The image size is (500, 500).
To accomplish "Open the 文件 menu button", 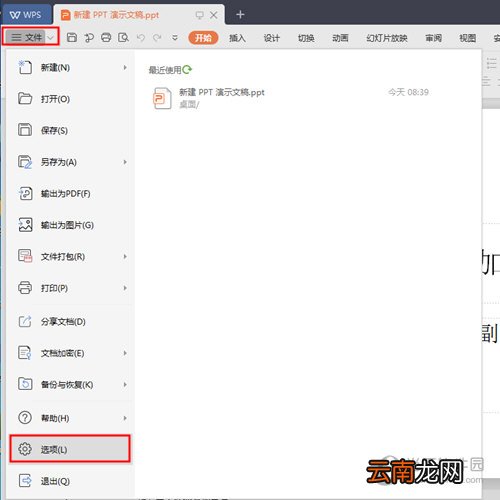I will (27, 37).
